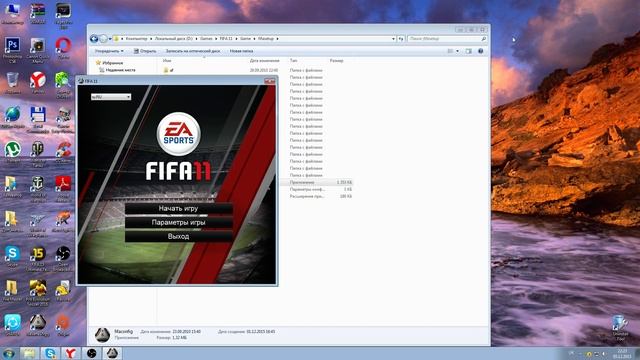Click Компьютер breadcrumb in address bar

(x=136, y=39)
